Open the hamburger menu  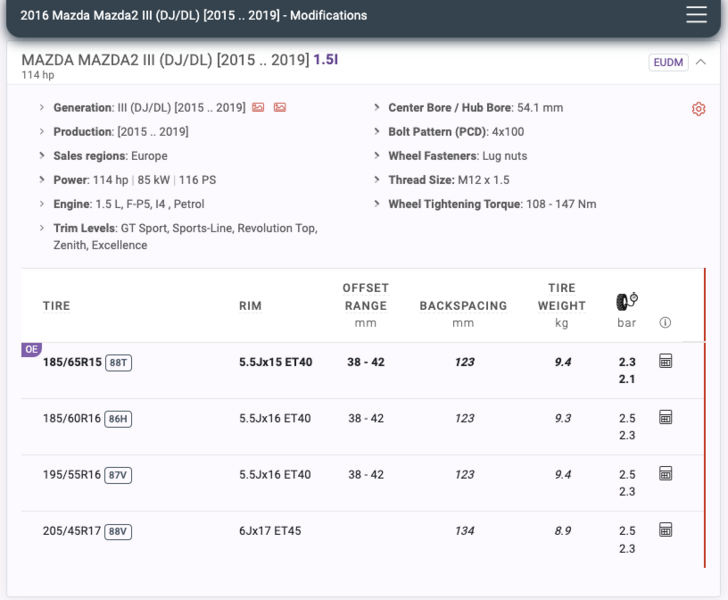696,15
